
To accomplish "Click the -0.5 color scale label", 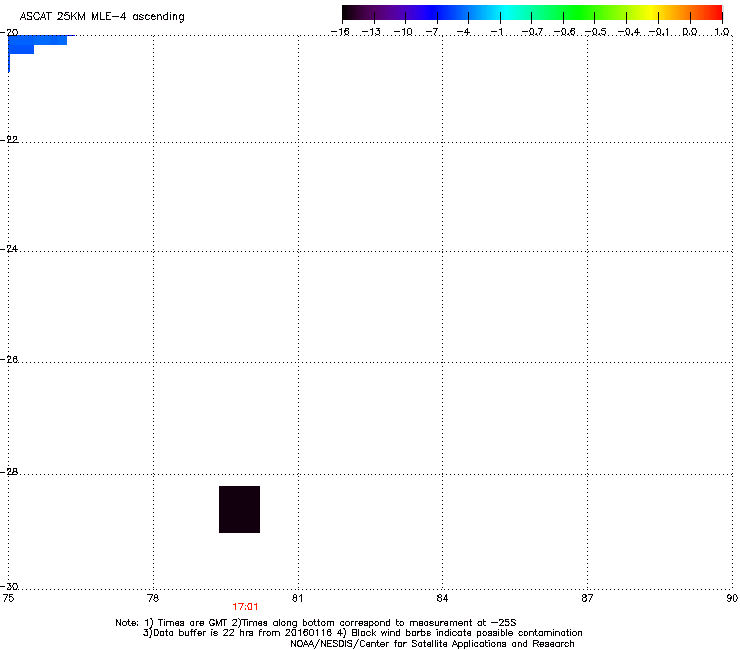I will (x=596, y=32).
